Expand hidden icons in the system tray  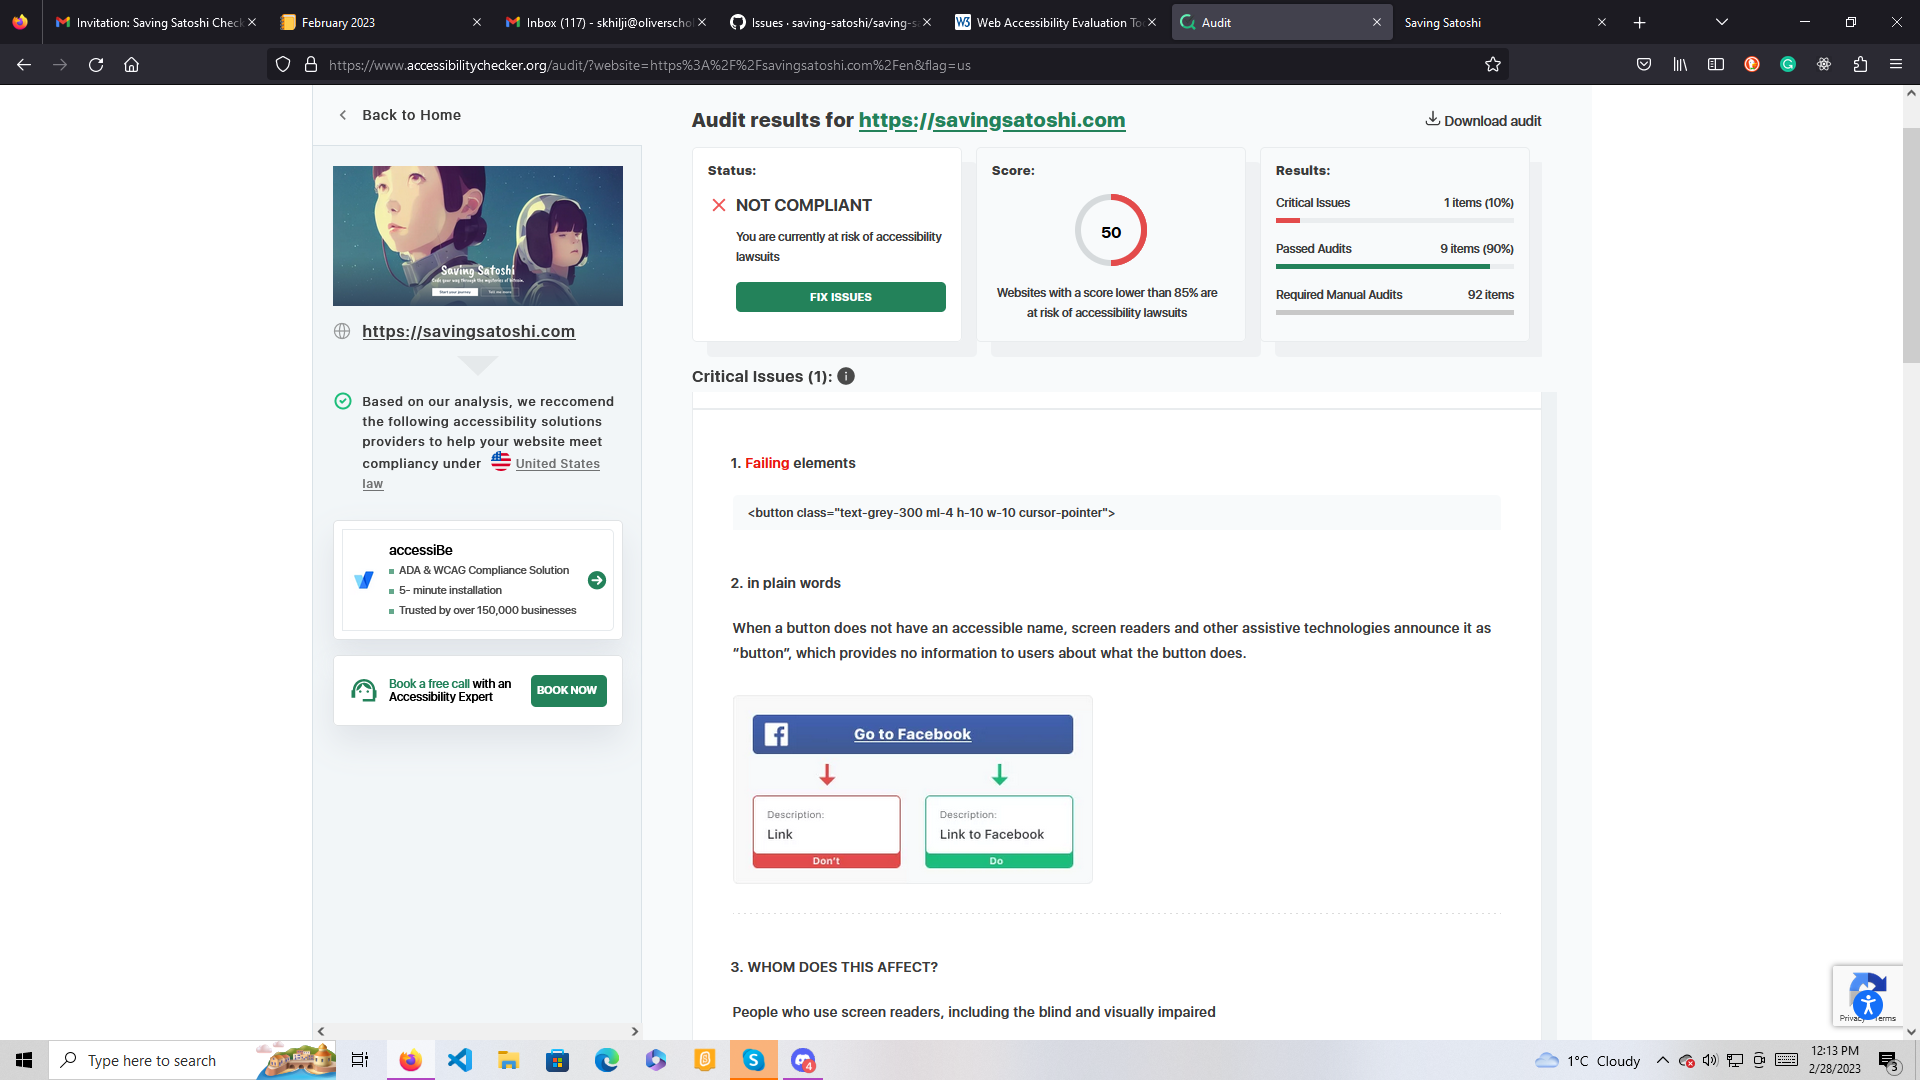coord(1662,1060)
